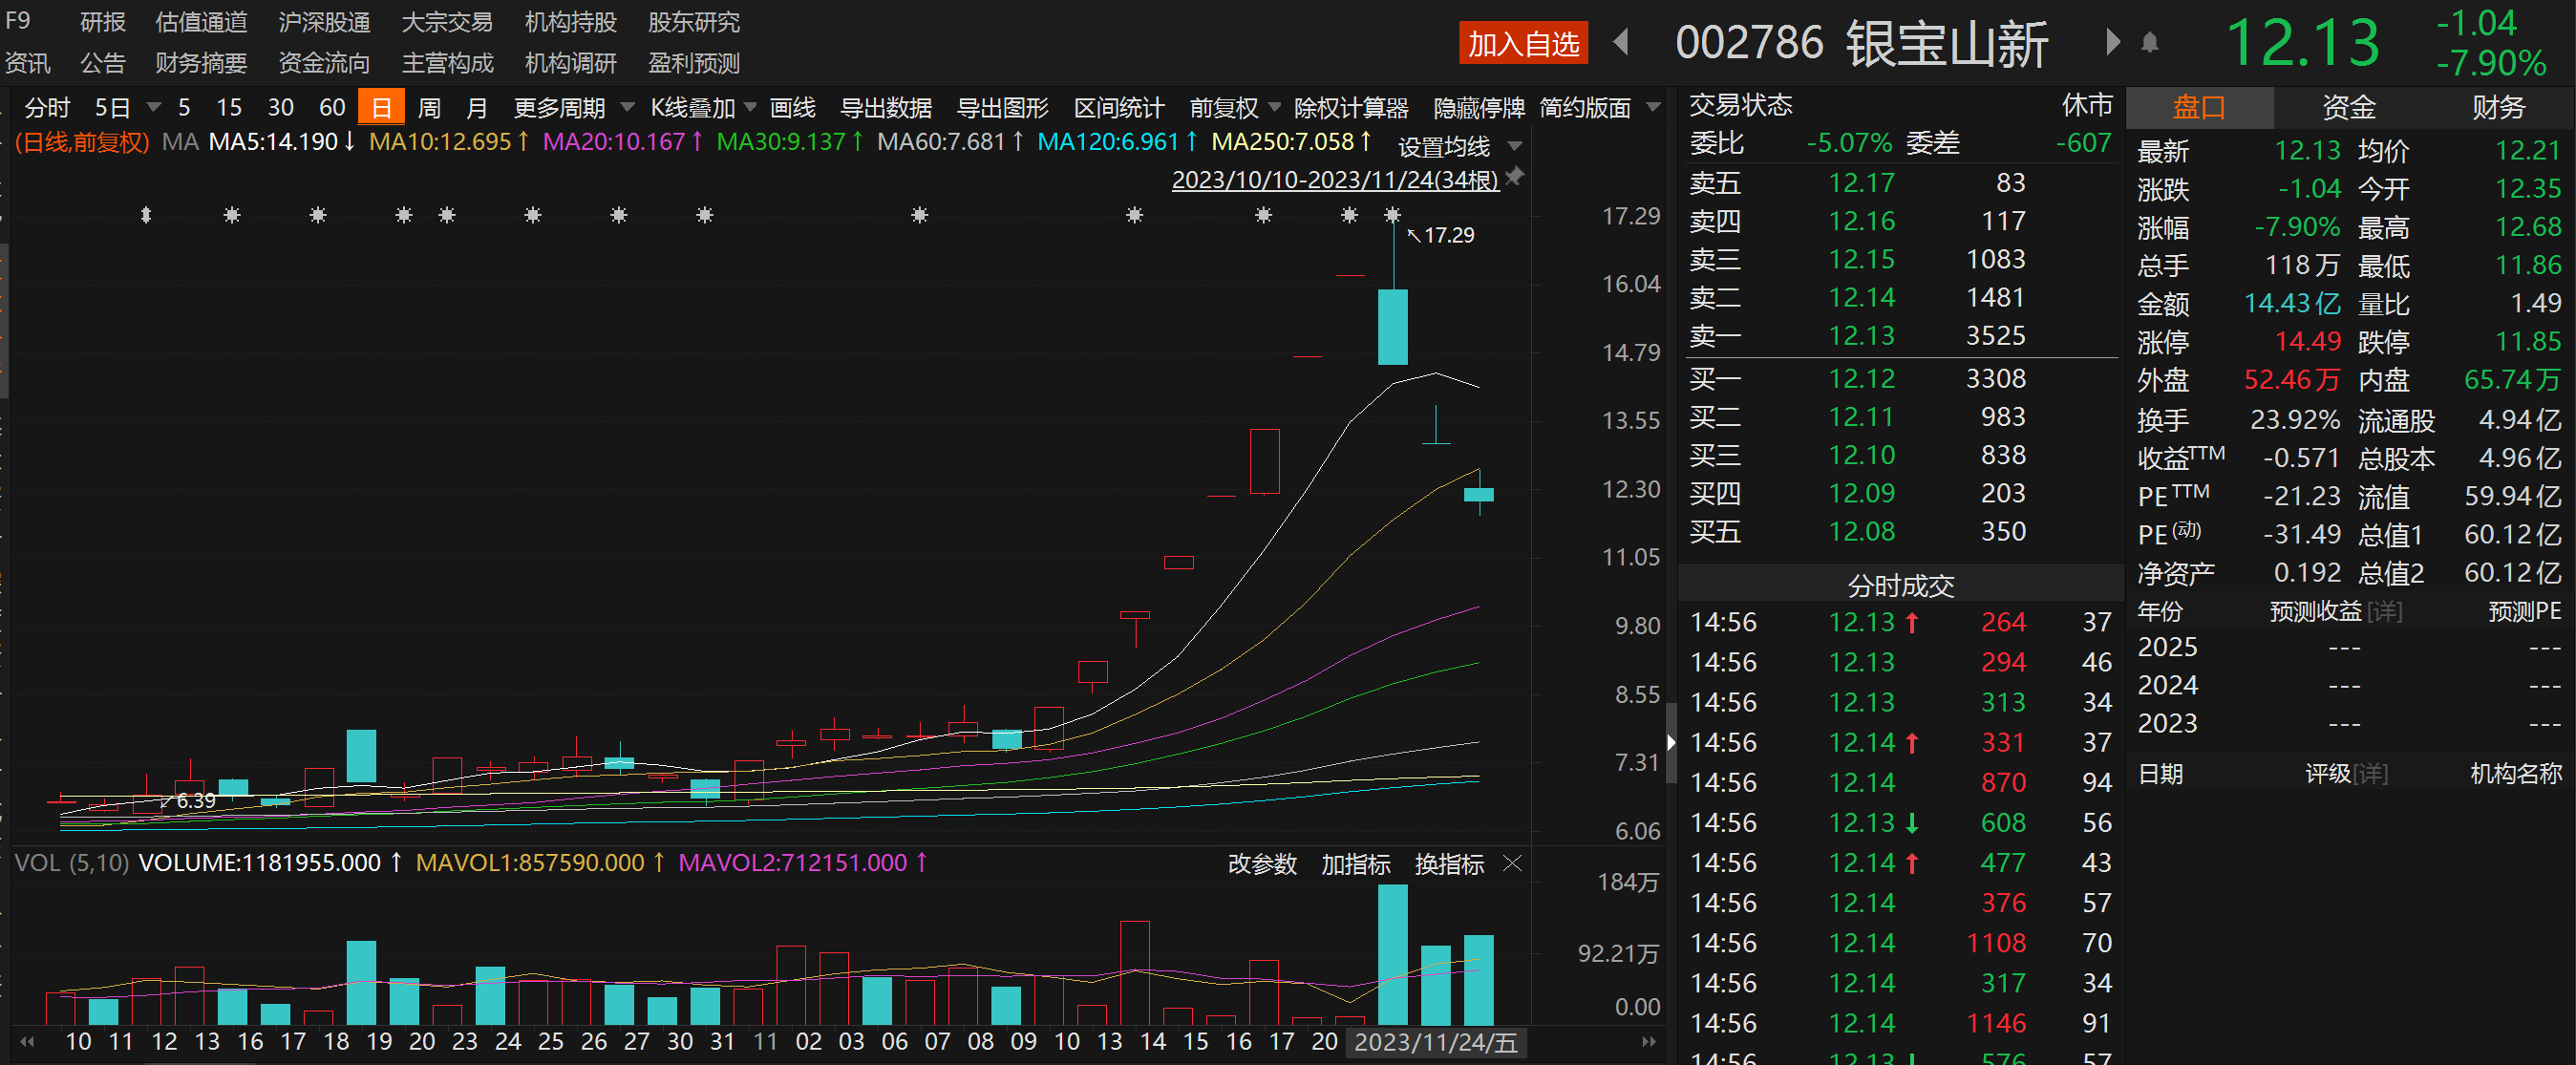The width and height of the screenshot is (2576, 1065).
Task: Expand the 设置均线 dropdown
Action: 1515,146
